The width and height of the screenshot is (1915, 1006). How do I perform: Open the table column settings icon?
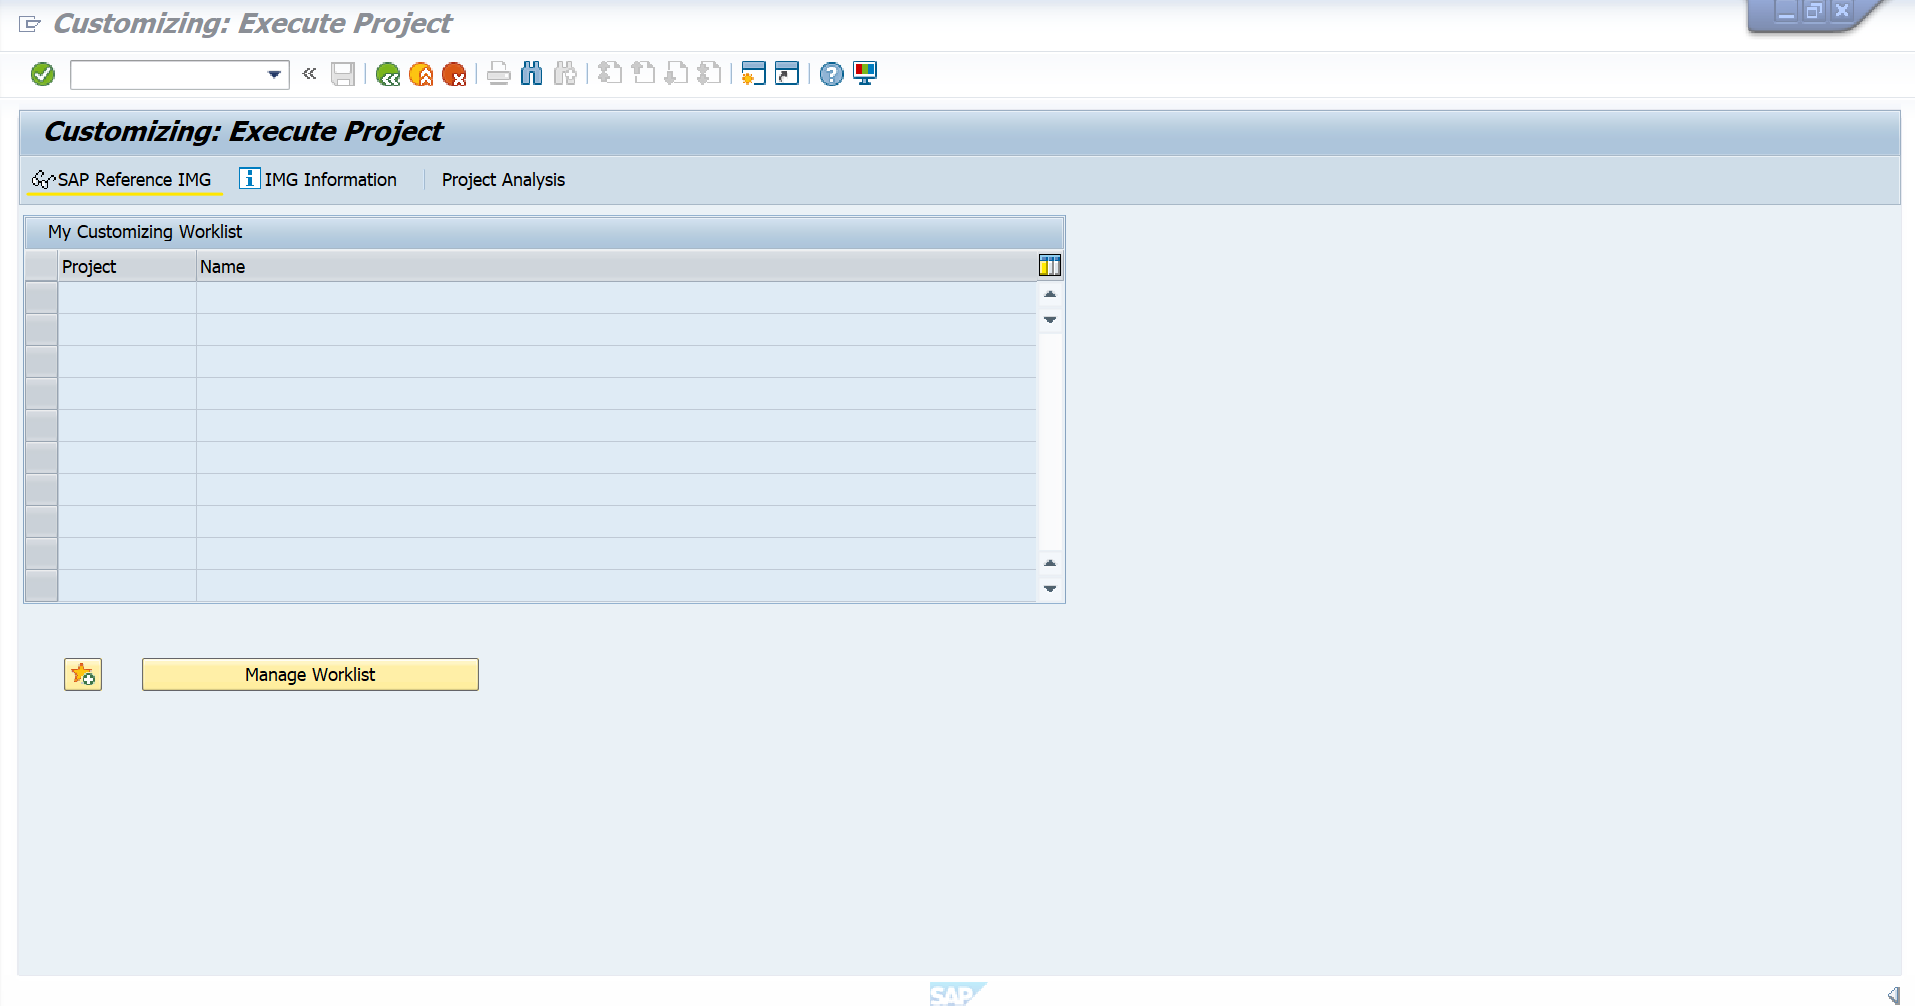coord(1049,266)
